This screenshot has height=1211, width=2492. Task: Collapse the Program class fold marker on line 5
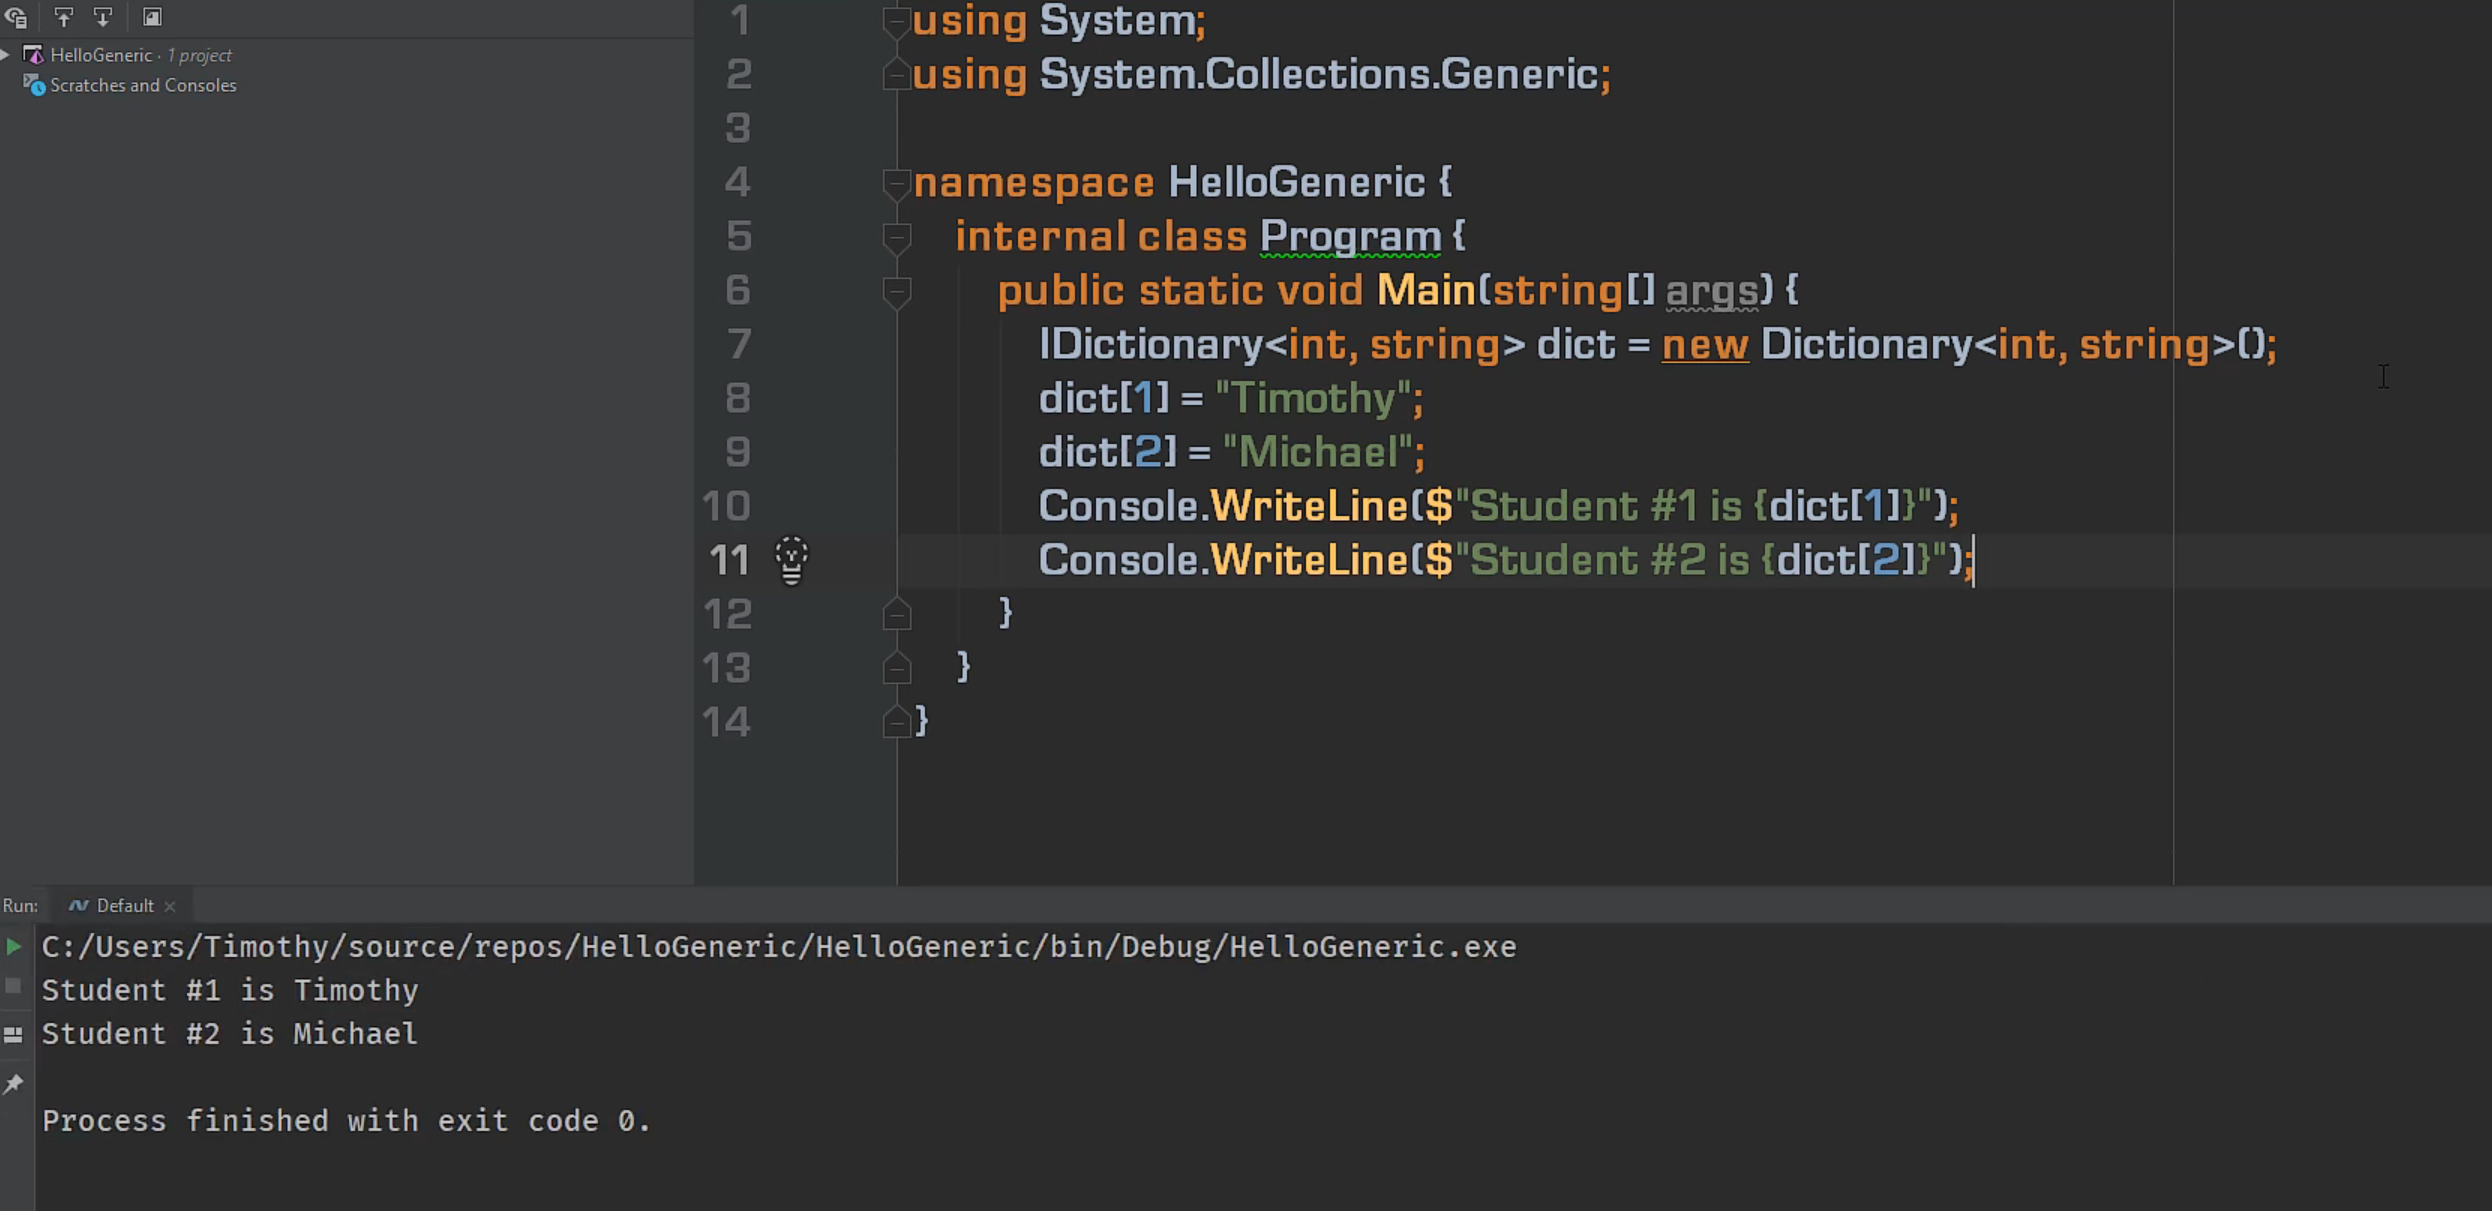[896, 238]
